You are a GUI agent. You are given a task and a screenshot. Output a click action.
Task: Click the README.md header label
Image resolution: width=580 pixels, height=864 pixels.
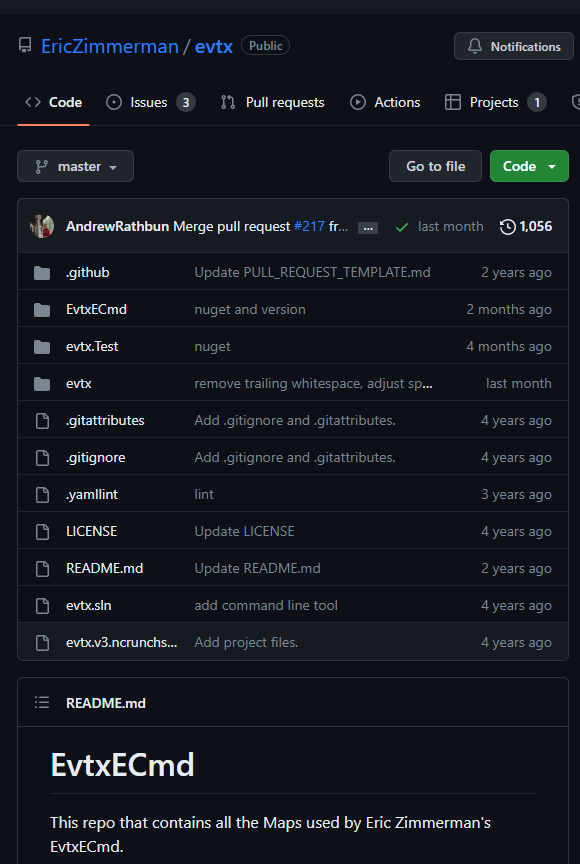pyautogui.click(x=106, y=703)
